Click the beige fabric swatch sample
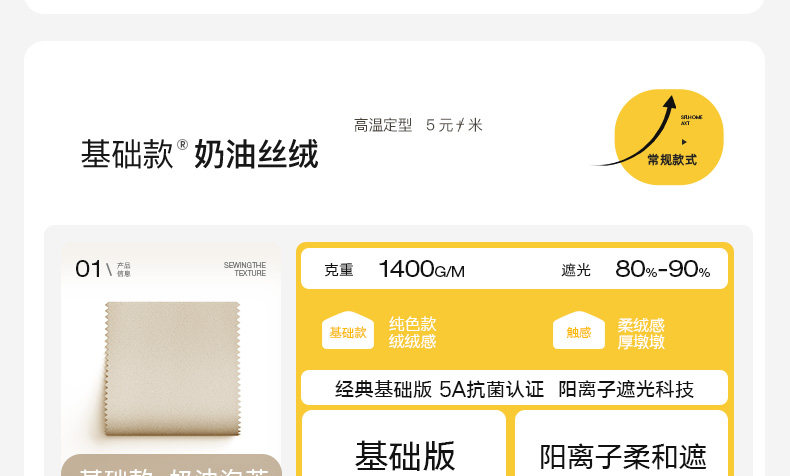The width and height of the screenshot is (790, 476). (172, 369)
